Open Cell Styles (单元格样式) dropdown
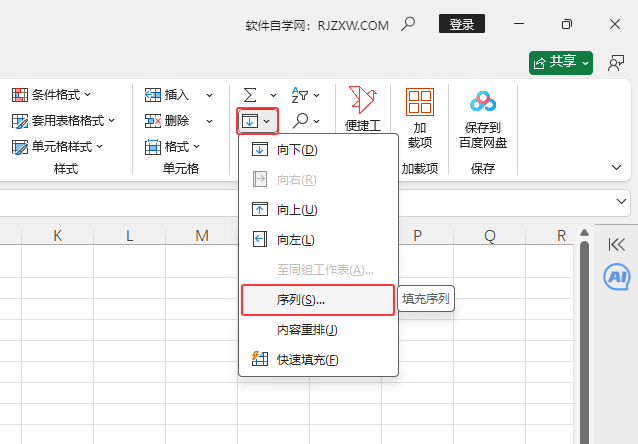 (x=57, y=147)
